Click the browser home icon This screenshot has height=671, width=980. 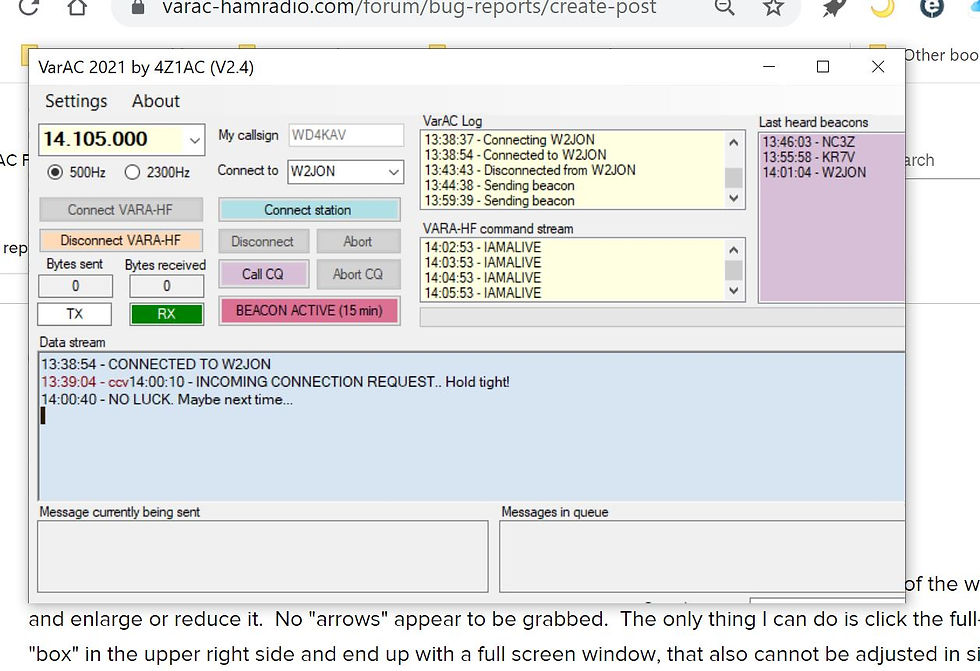78,7
